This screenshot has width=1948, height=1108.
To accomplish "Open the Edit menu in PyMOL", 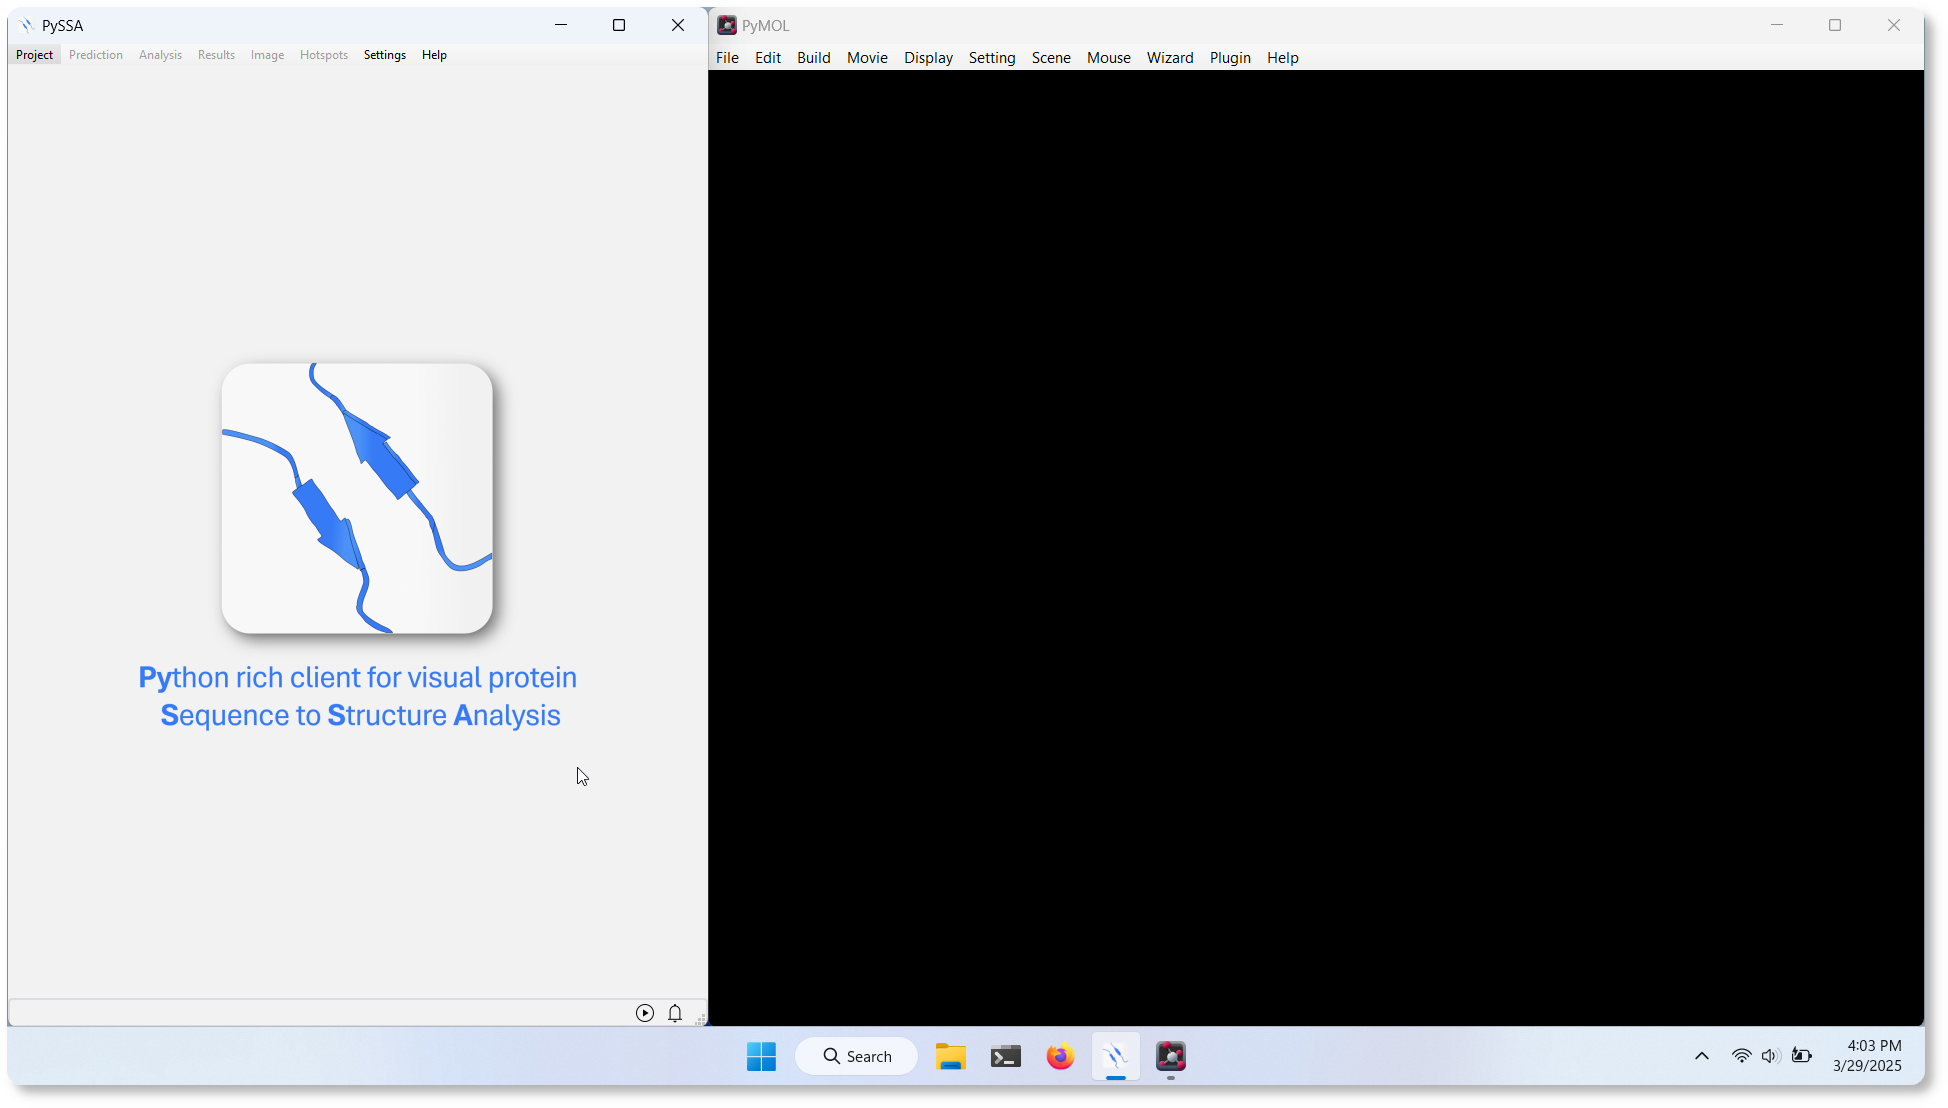I will click(768, 58).
